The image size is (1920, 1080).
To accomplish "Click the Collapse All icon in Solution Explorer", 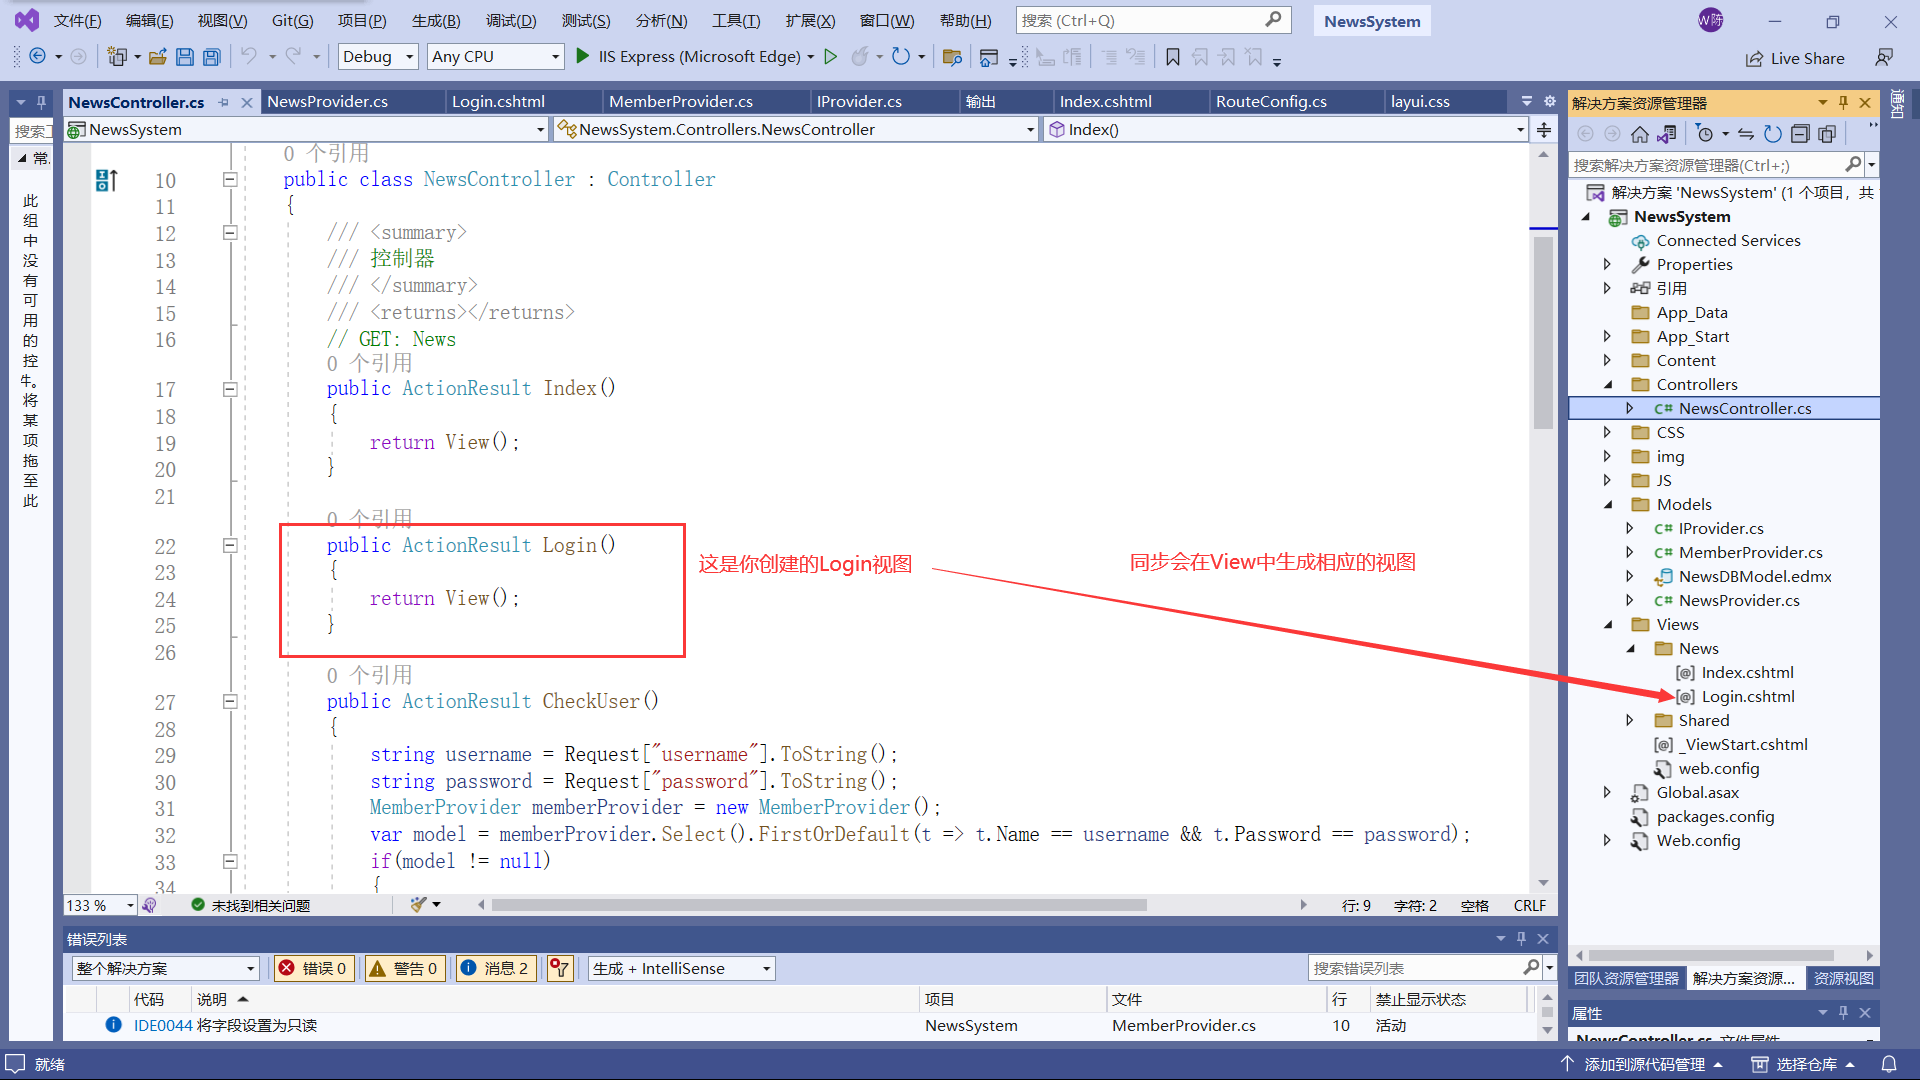I will [1800, 134].
